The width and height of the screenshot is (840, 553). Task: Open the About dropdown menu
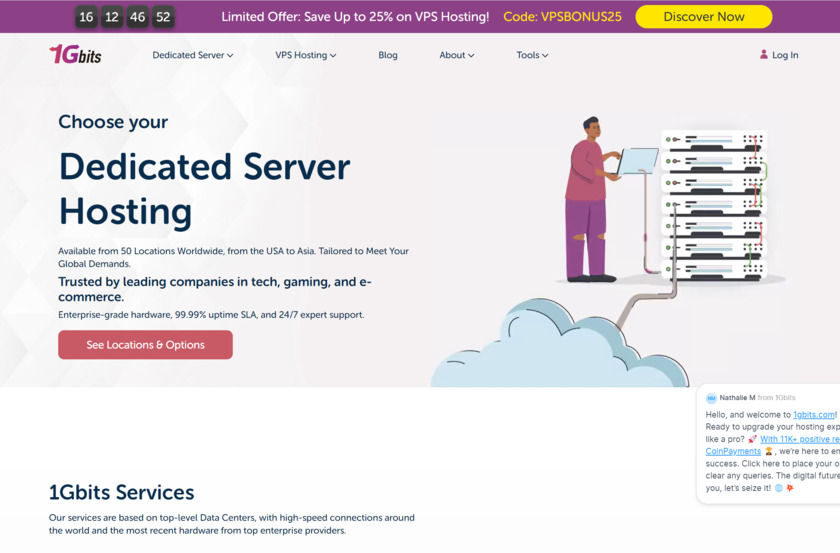456,55
